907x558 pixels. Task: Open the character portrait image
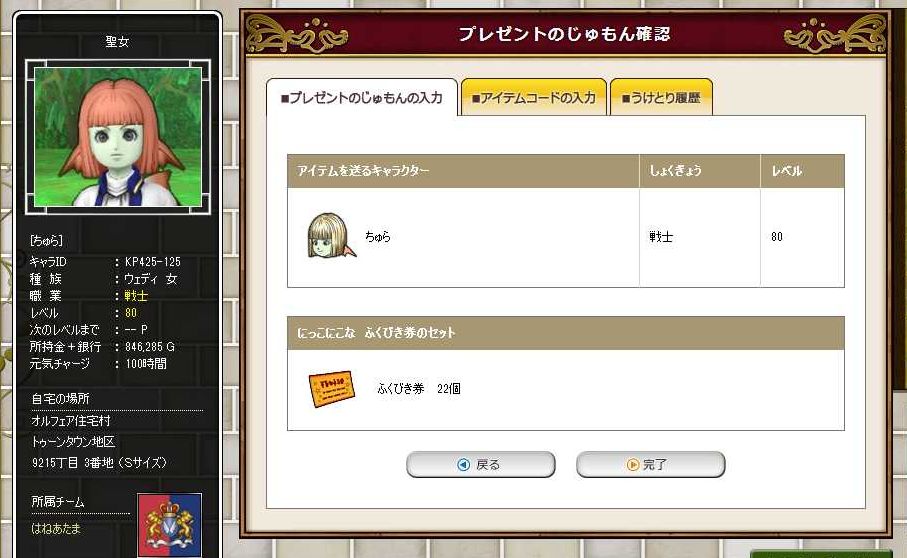click(x=118, y=137)
